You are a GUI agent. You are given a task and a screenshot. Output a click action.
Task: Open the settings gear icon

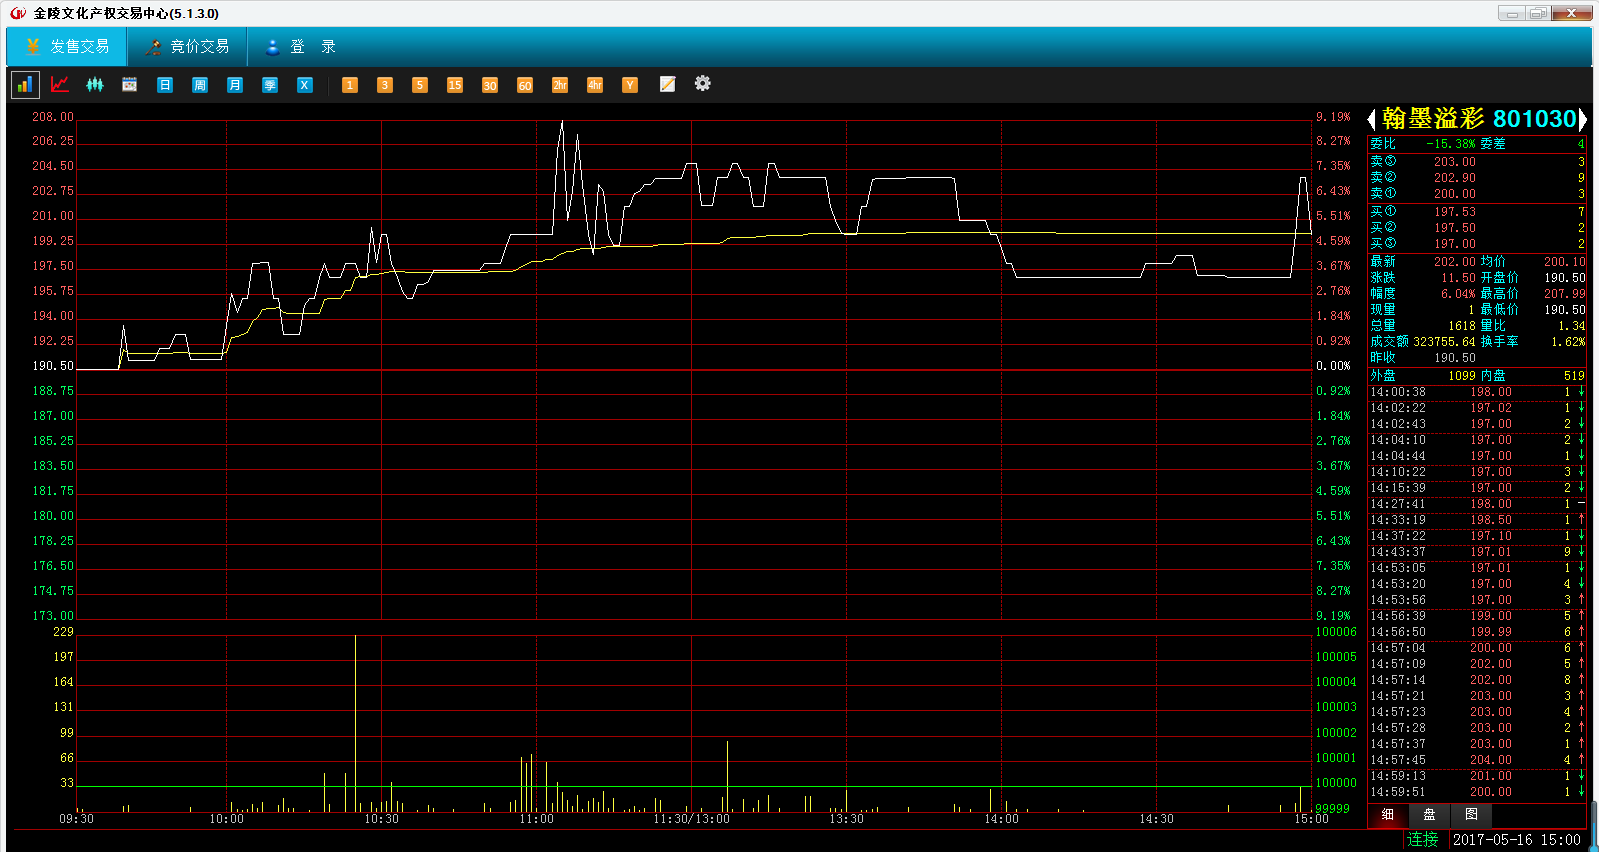(703, 83)
